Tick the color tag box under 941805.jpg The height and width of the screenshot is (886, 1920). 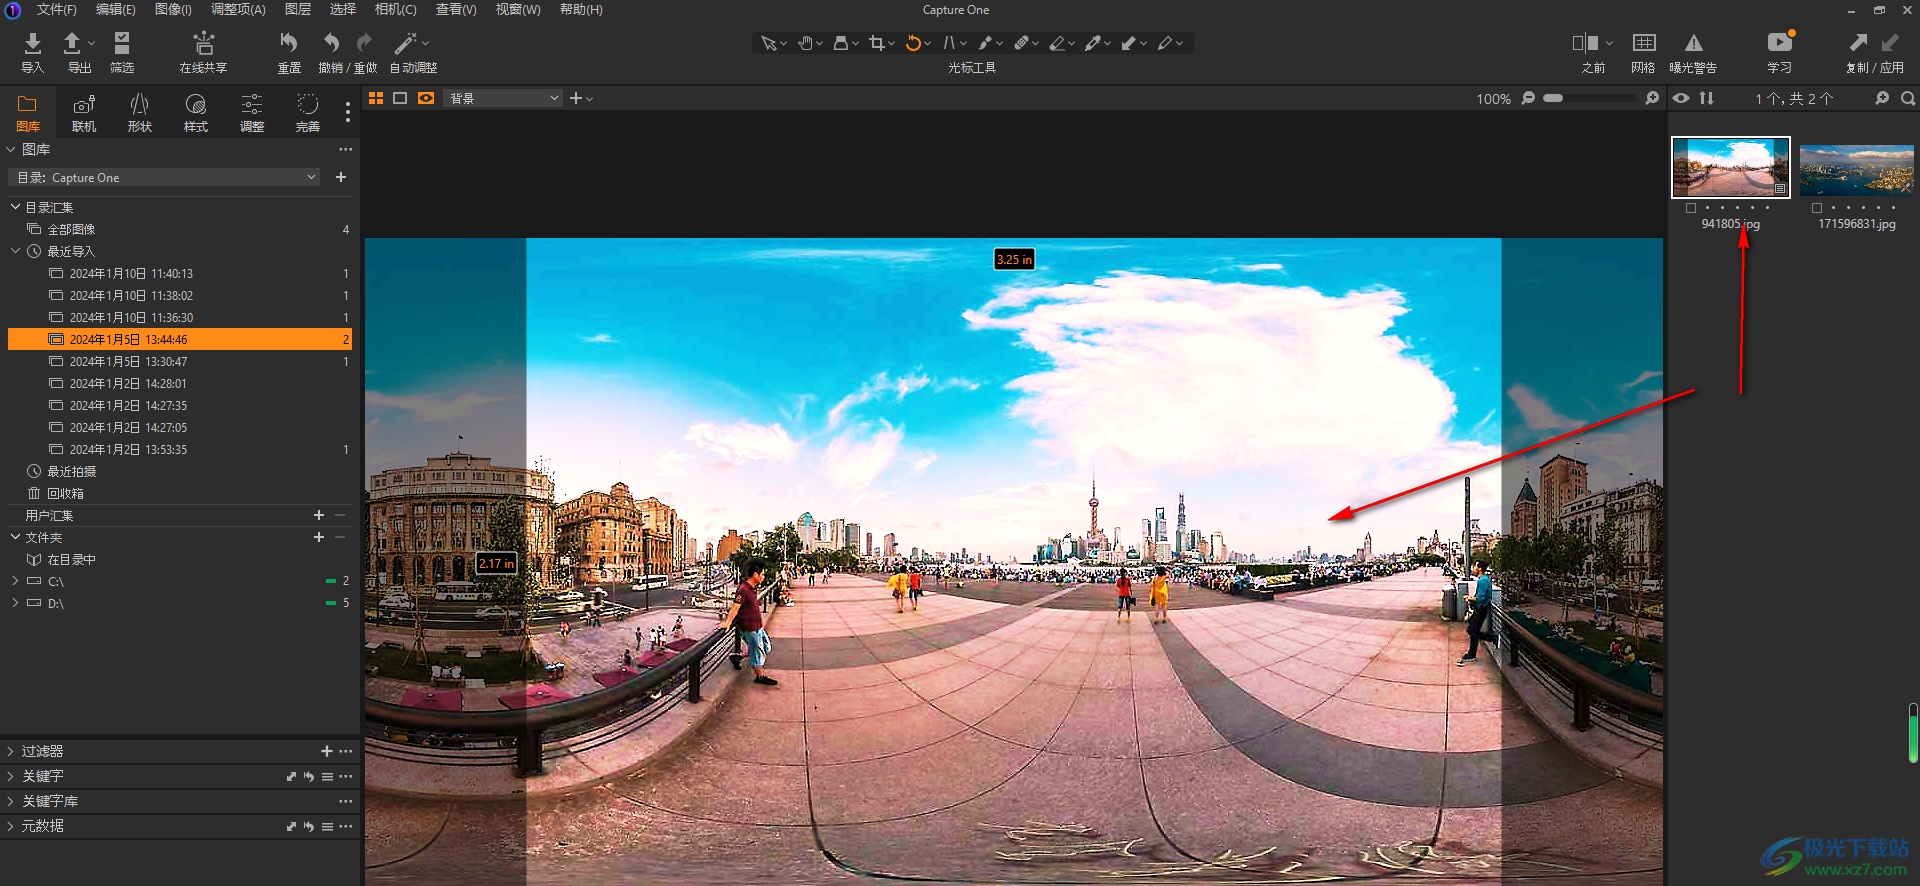click(x=1691, y=208)
